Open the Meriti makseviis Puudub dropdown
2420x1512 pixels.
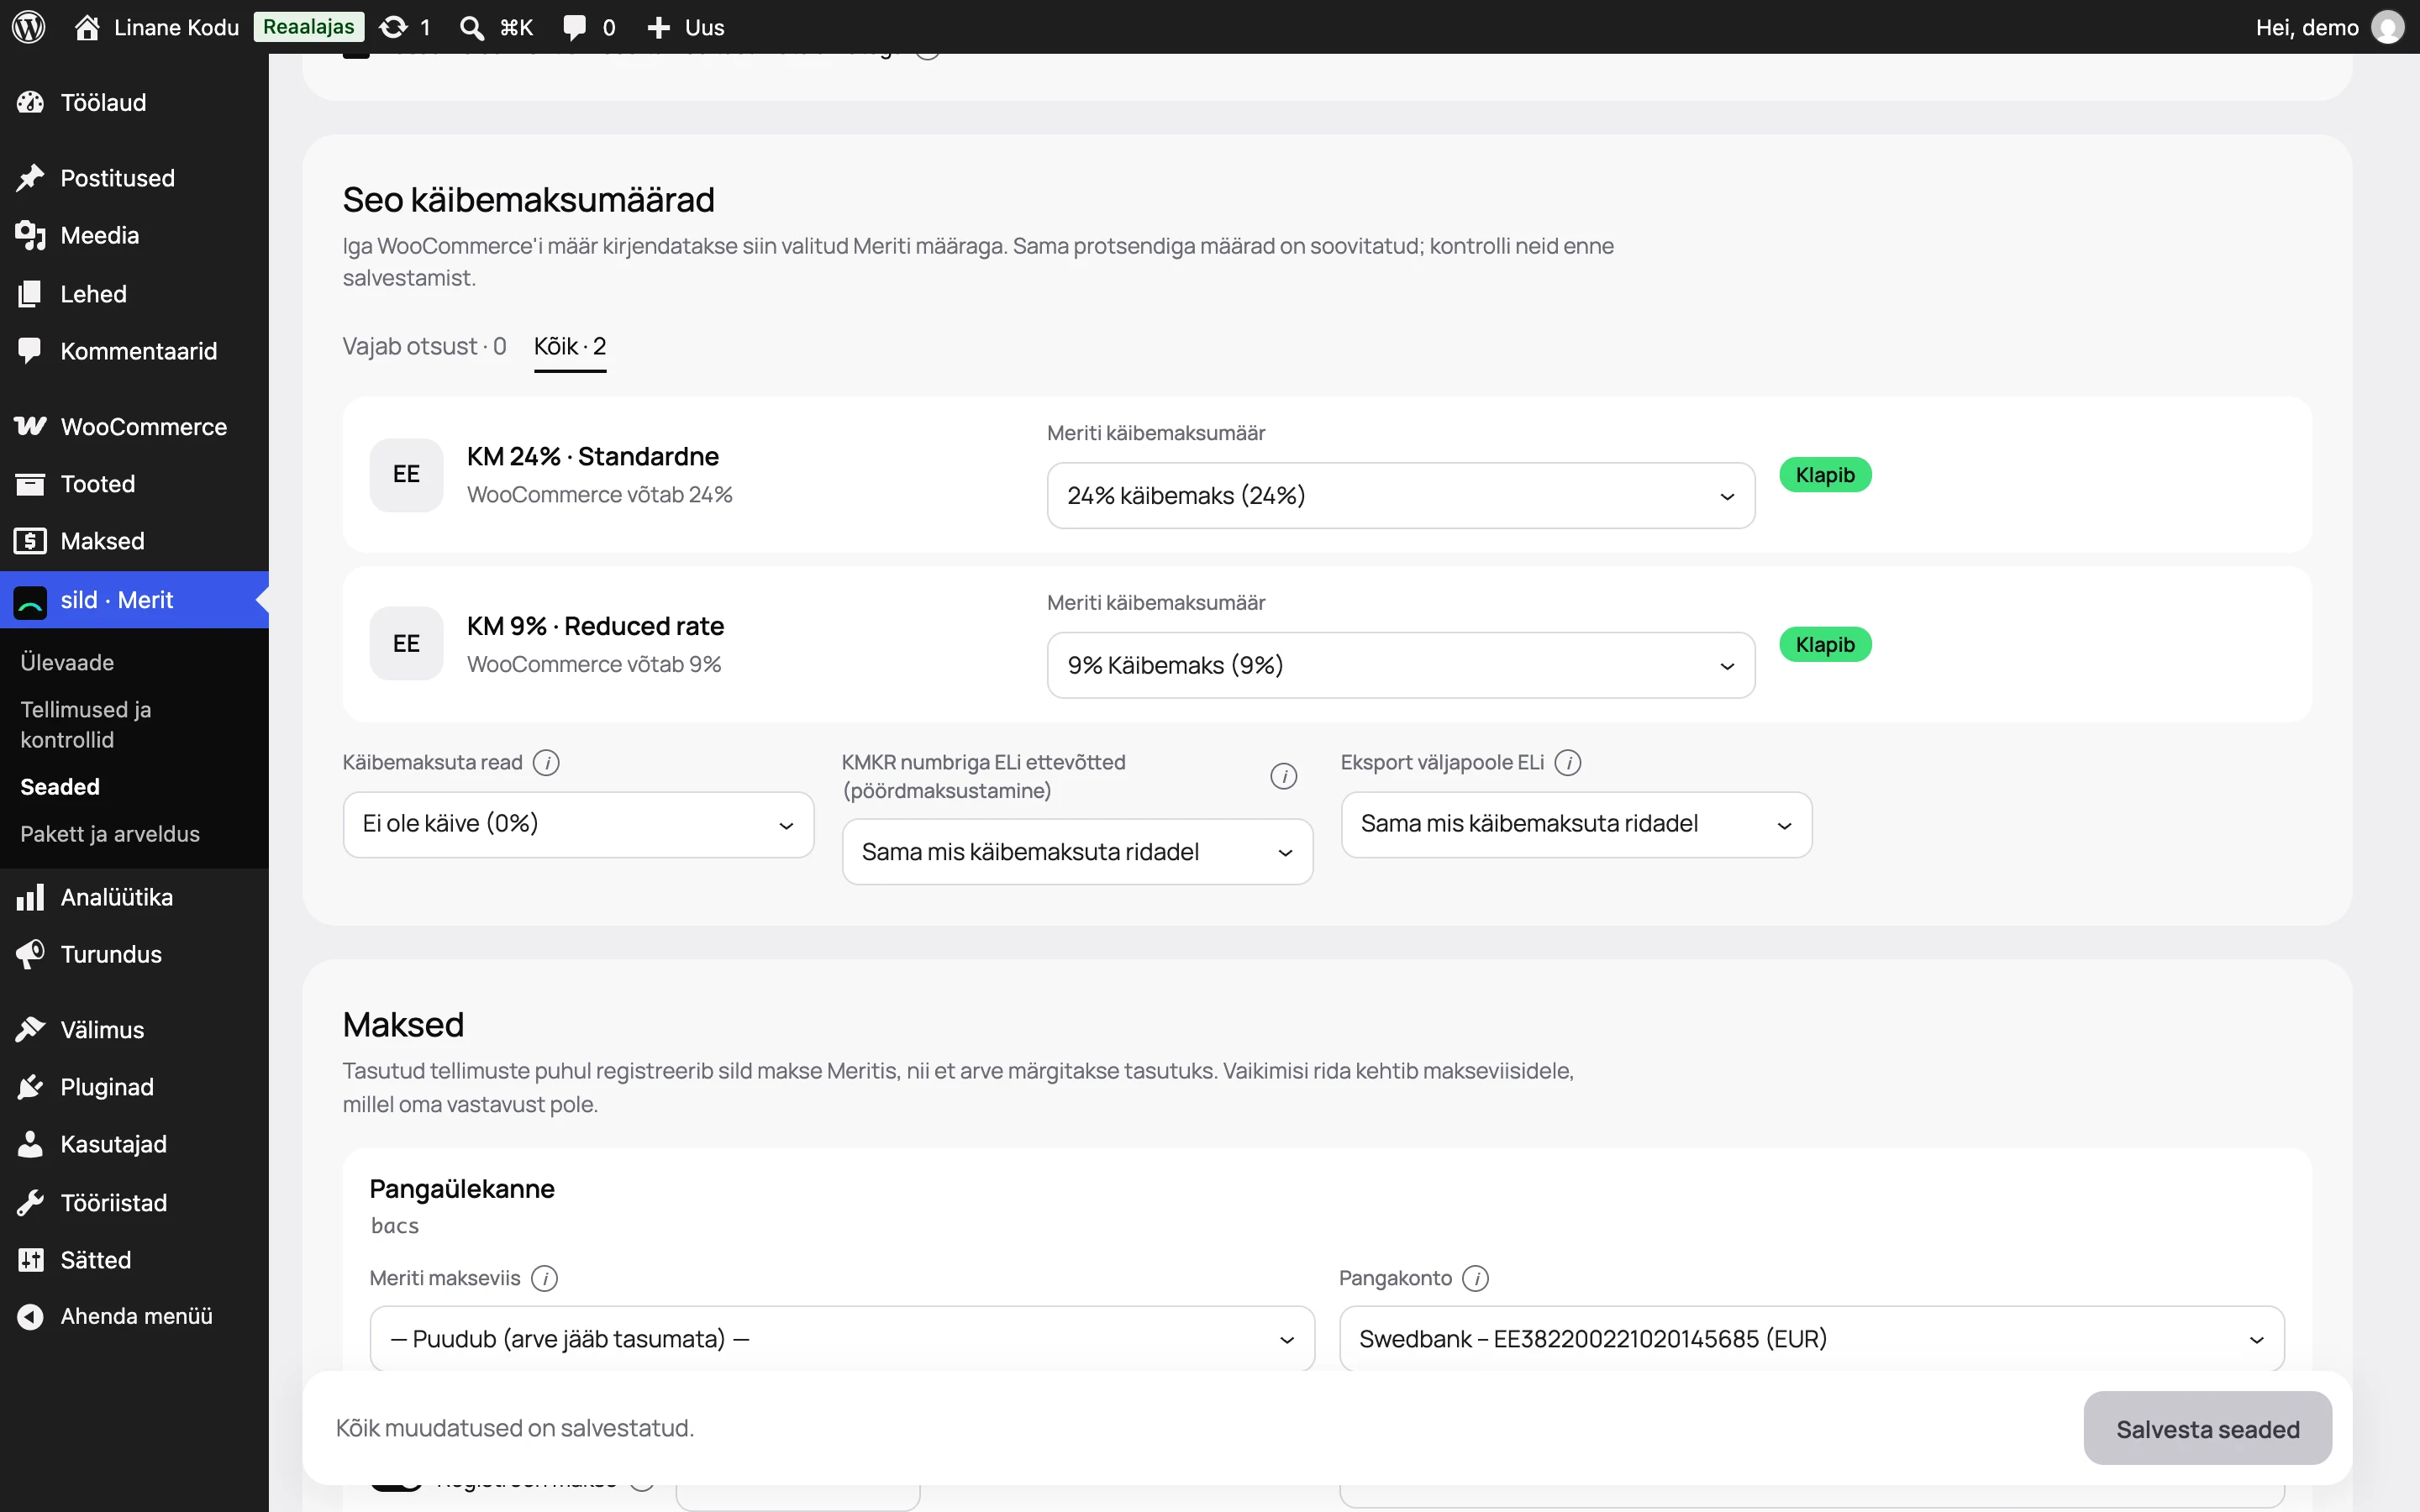pos(842,1339)
